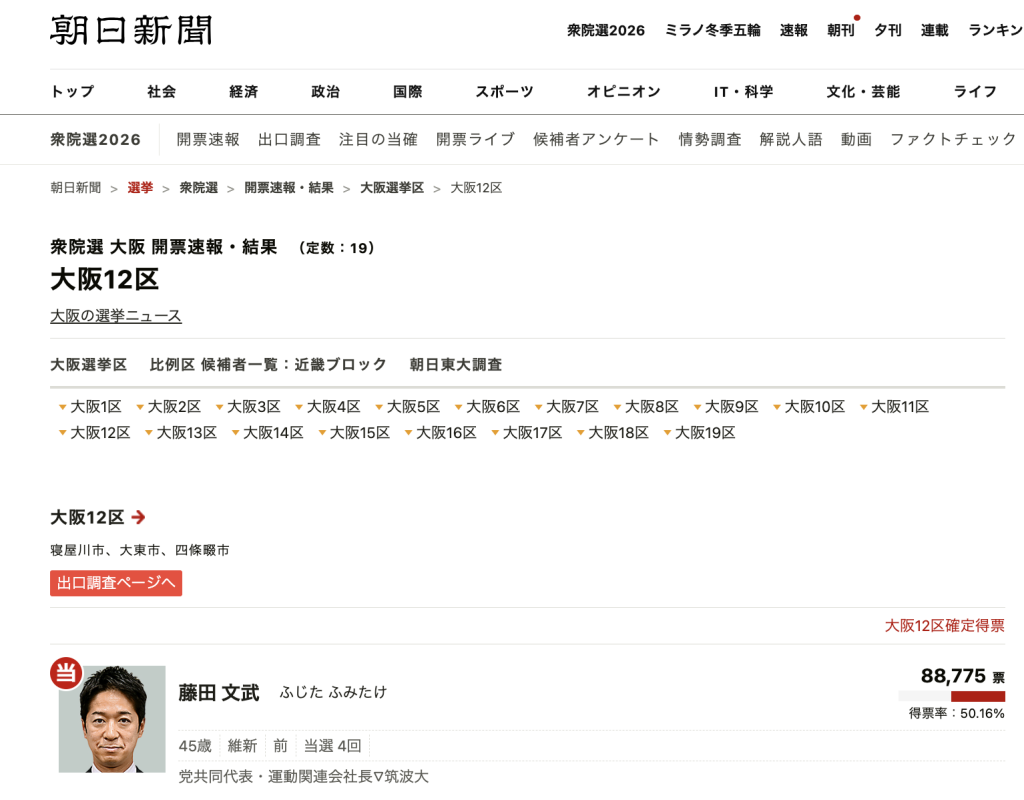Screen dimensions: 1024x800
Task: Jump to 大阪15区 district anchor
Action: 359,433
